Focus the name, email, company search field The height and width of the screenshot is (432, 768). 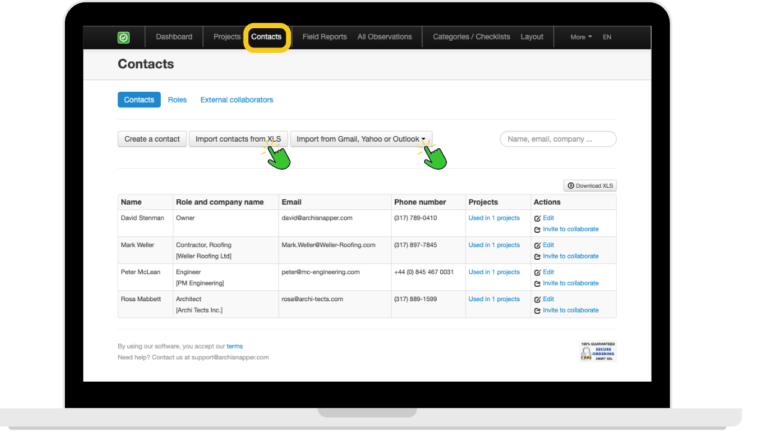click(557, 139)
